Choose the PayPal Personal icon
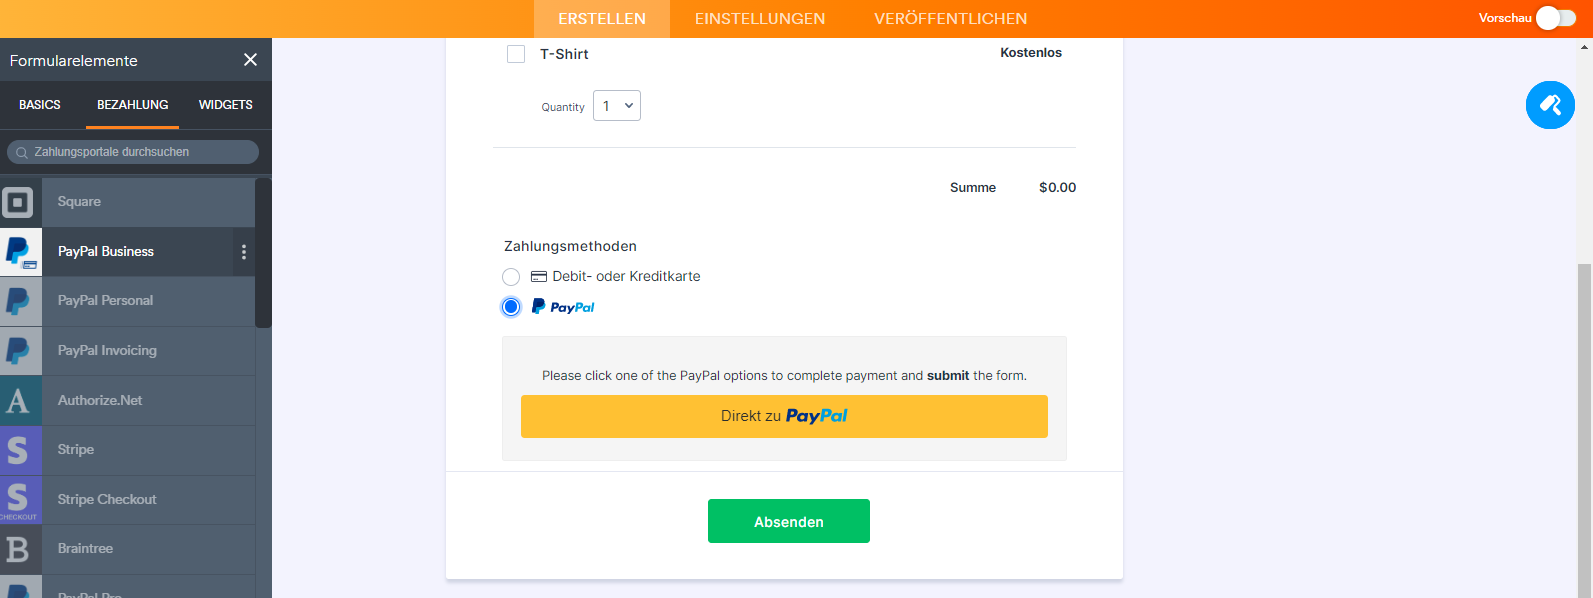Image resolution: width=1593 pixels, height=598 pixels. point(19,301)
